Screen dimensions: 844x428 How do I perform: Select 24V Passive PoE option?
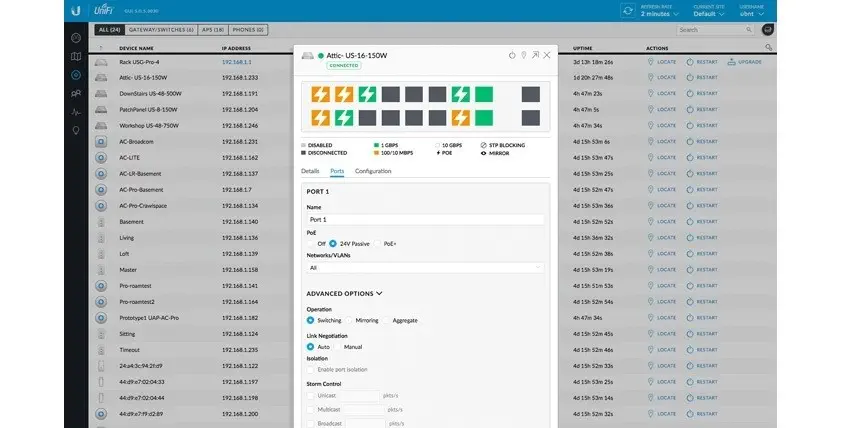click(333, 244)
